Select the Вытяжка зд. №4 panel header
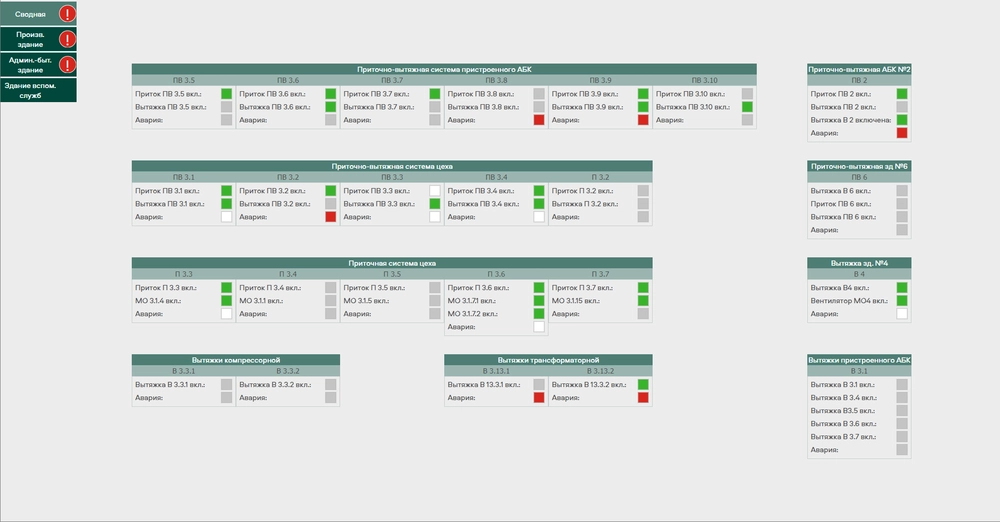1000x522 pixels. coord(859,263)
